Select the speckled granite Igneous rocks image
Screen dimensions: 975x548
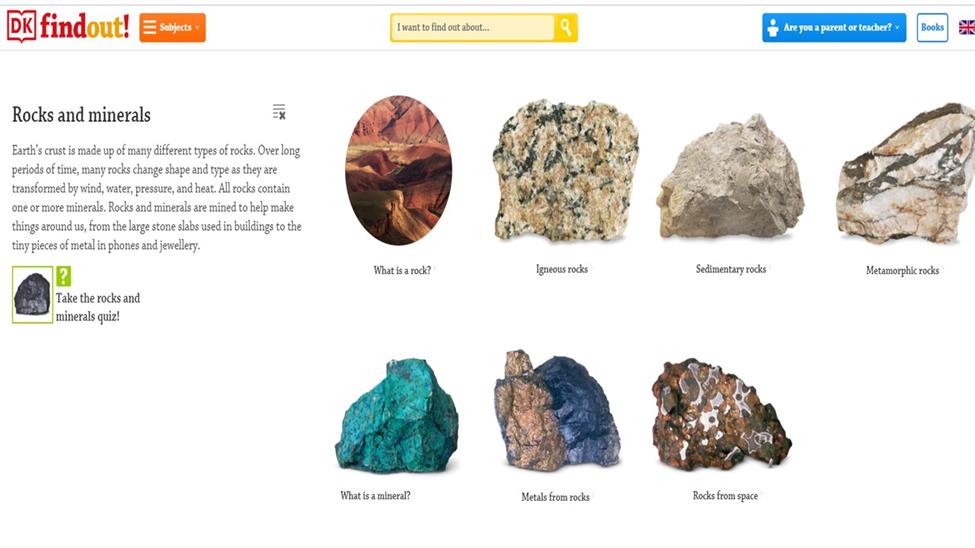pos(565,170)
